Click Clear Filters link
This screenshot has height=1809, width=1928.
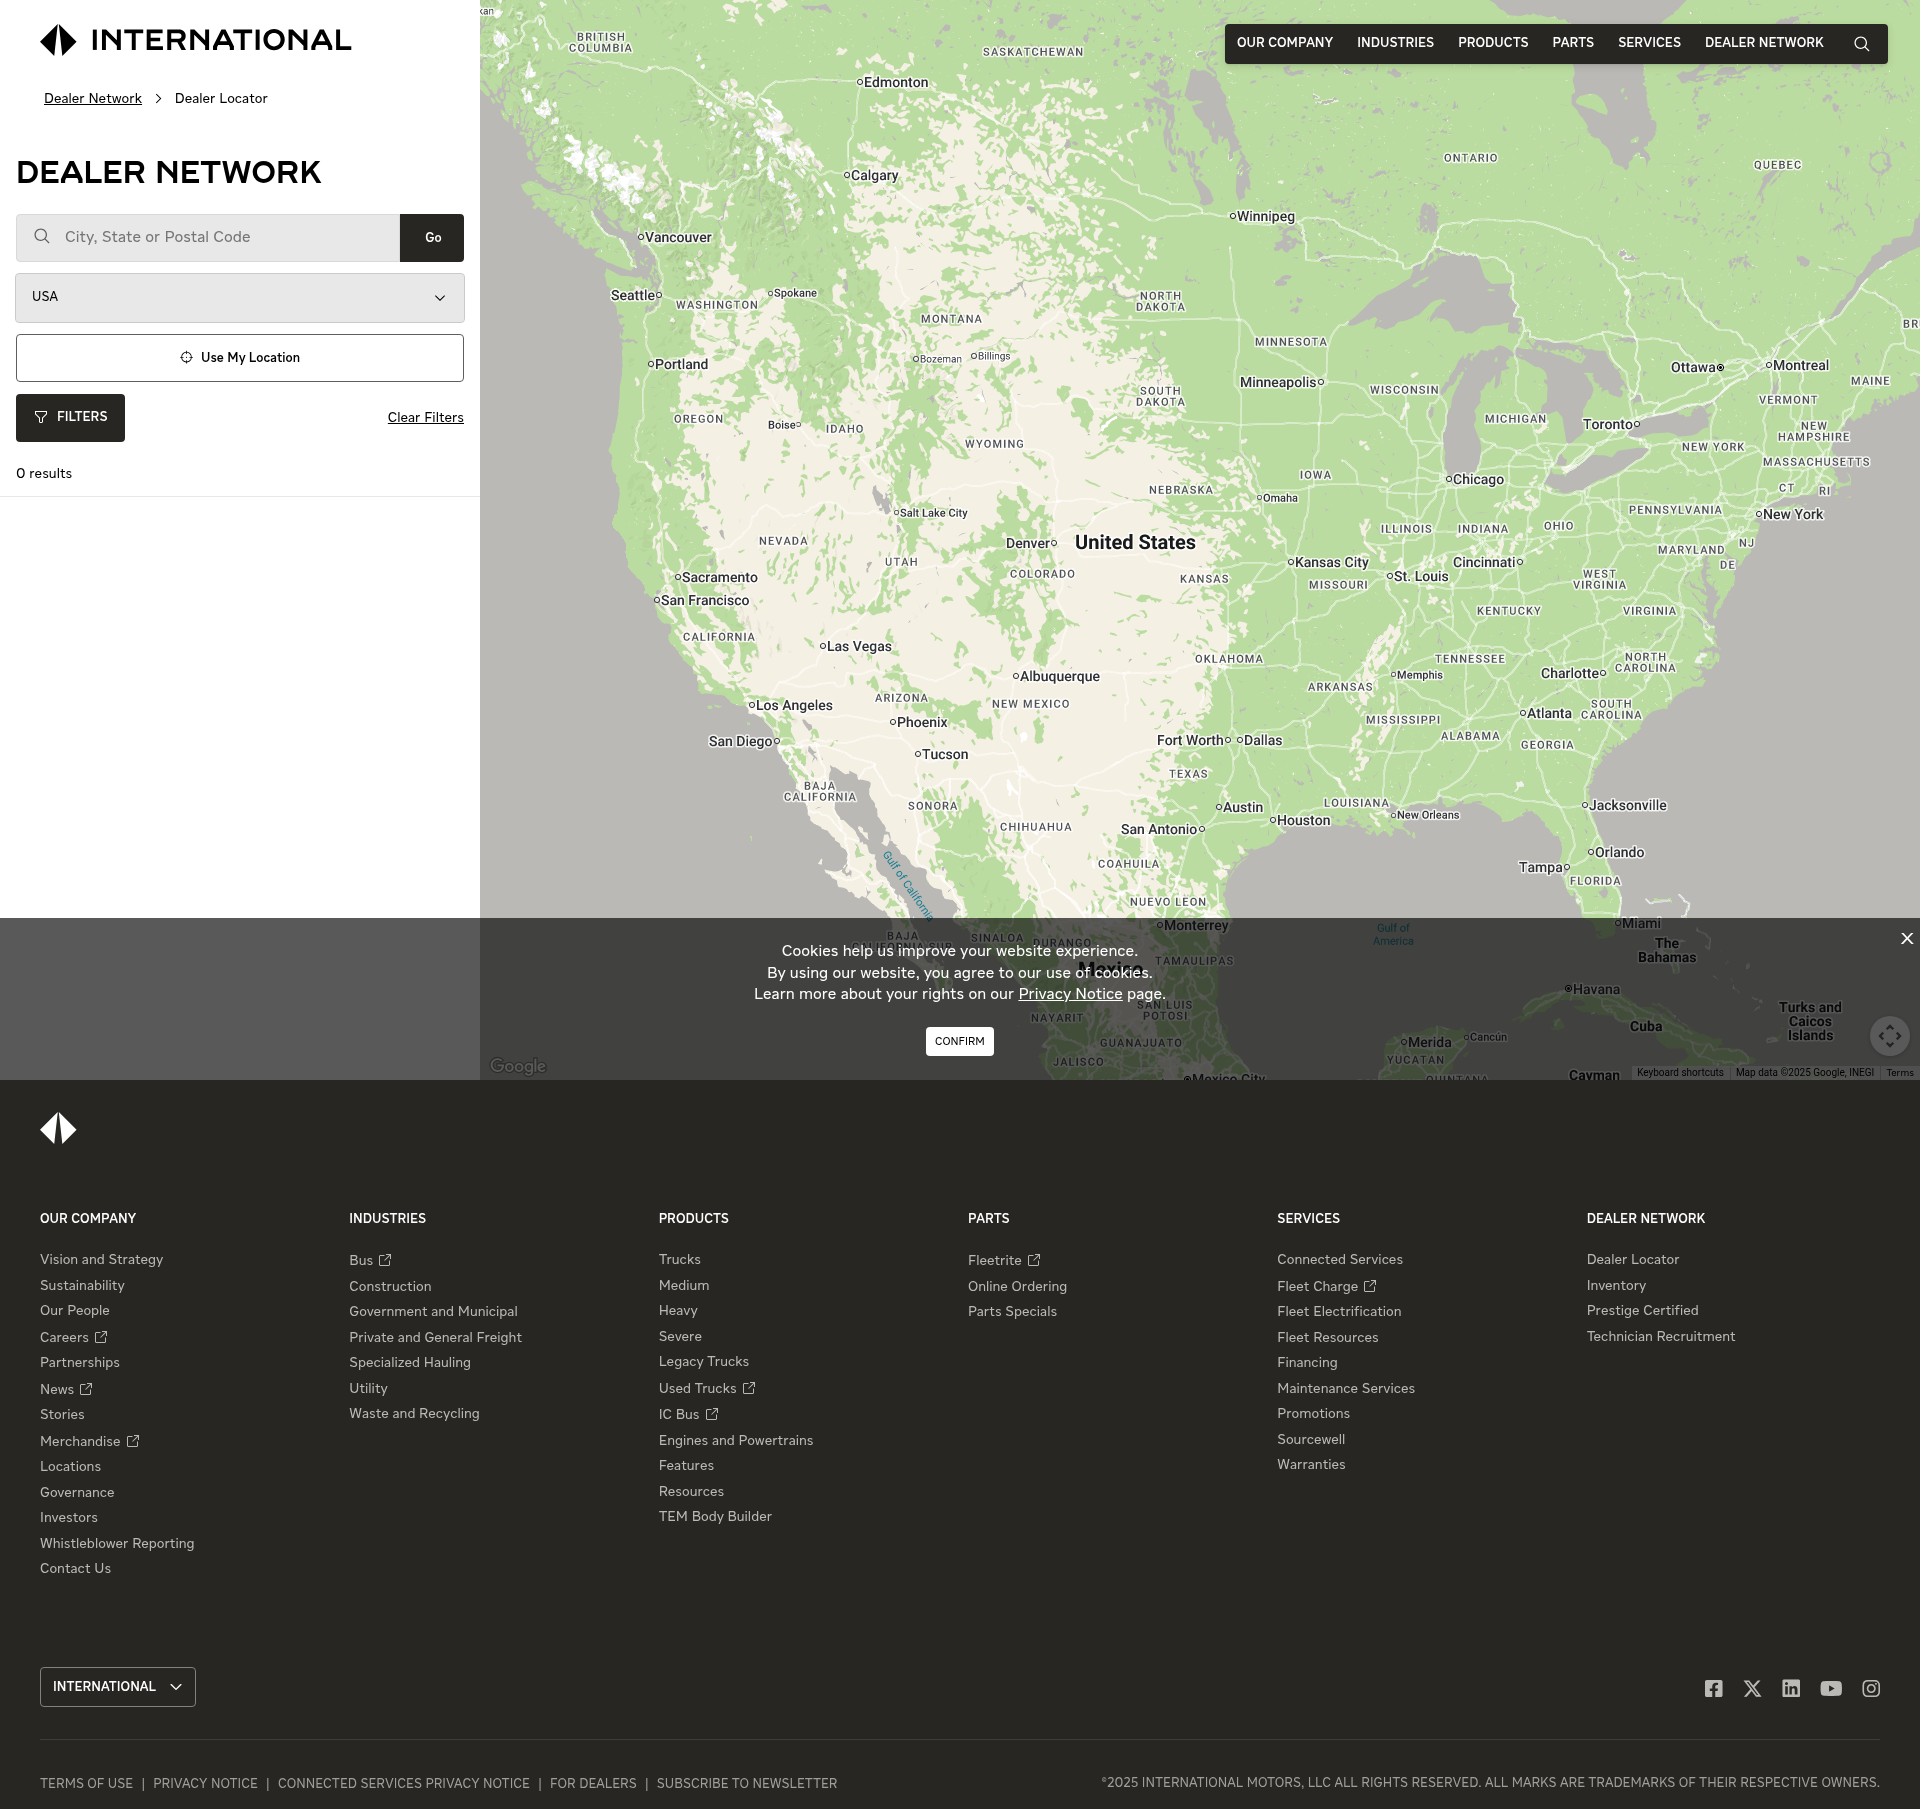425,417
